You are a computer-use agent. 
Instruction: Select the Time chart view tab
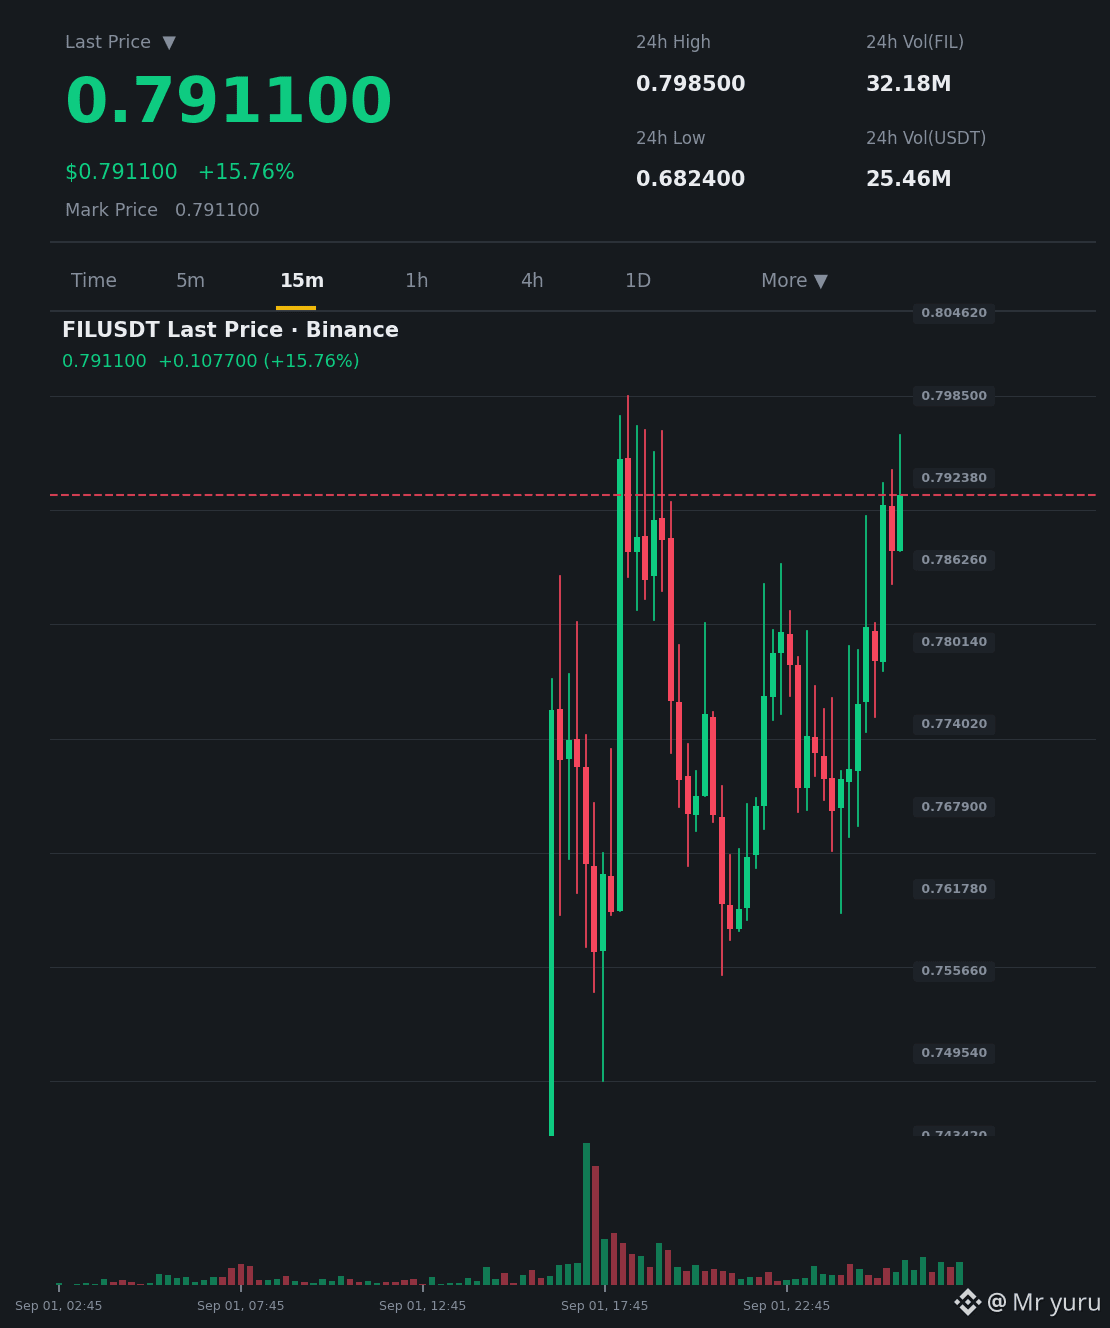pyautogui.click(x=94, y=281)
